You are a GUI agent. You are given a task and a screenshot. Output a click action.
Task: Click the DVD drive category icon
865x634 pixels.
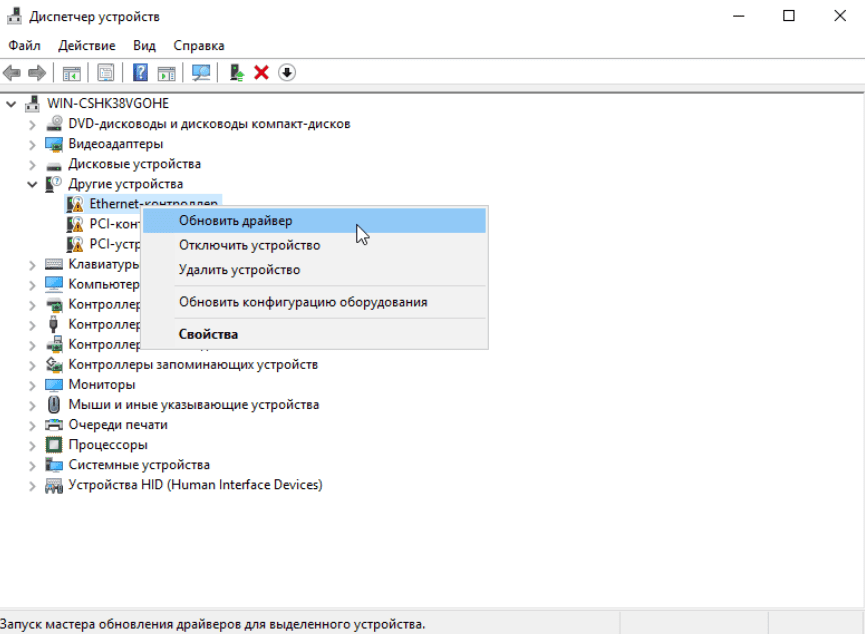(54, 124)
